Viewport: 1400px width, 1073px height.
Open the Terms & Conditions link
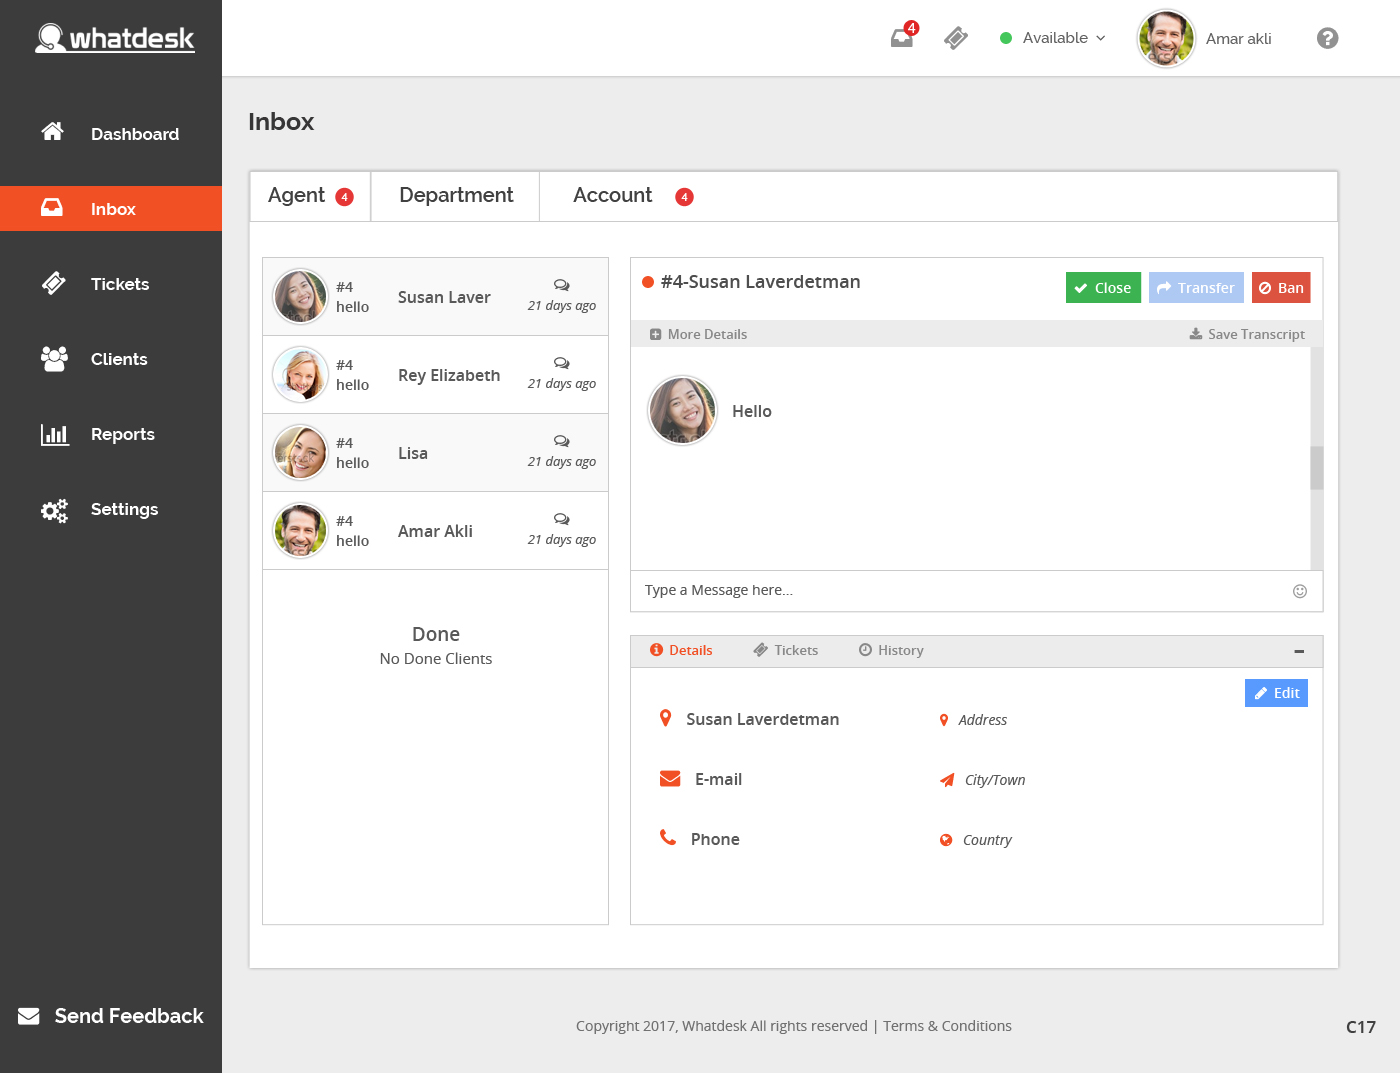click(x=947, y=1025)
